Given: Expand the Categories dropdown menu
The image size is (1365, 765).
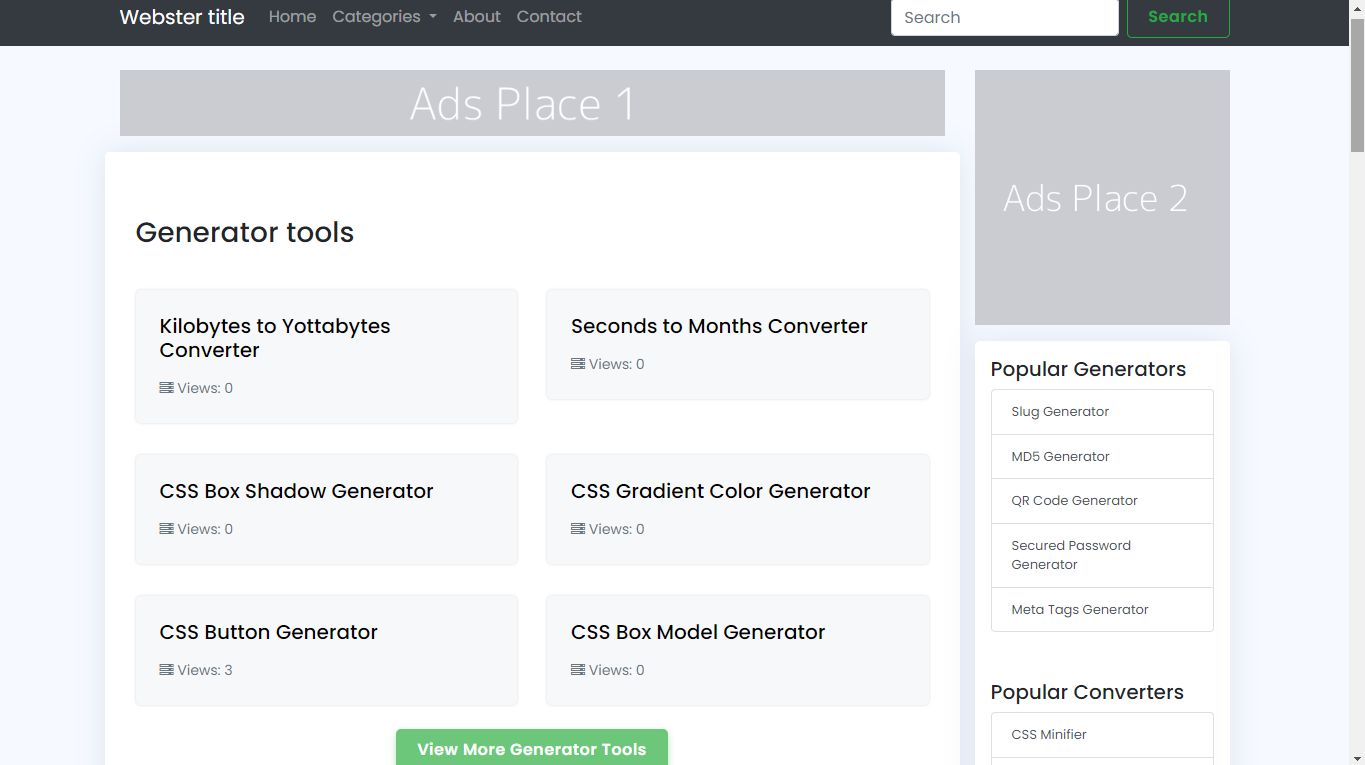Looking at the screenshot, I should (384, 17).
